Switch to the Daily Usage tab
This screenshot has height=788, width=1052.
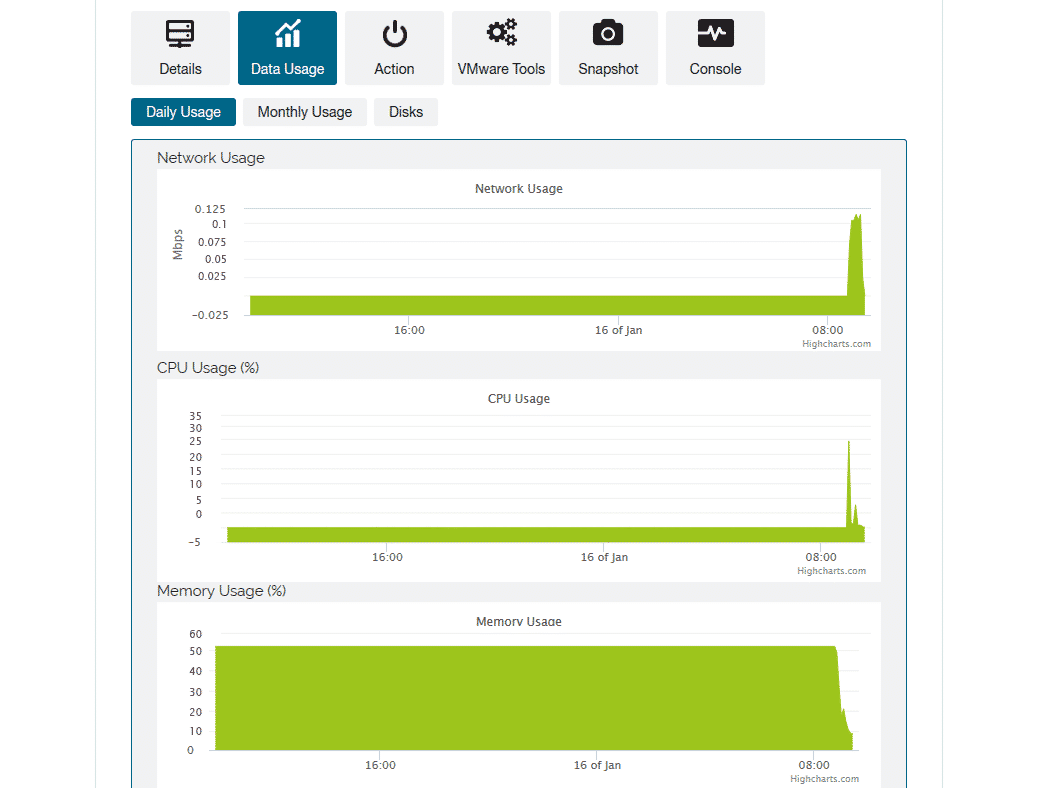coord(183,112)
